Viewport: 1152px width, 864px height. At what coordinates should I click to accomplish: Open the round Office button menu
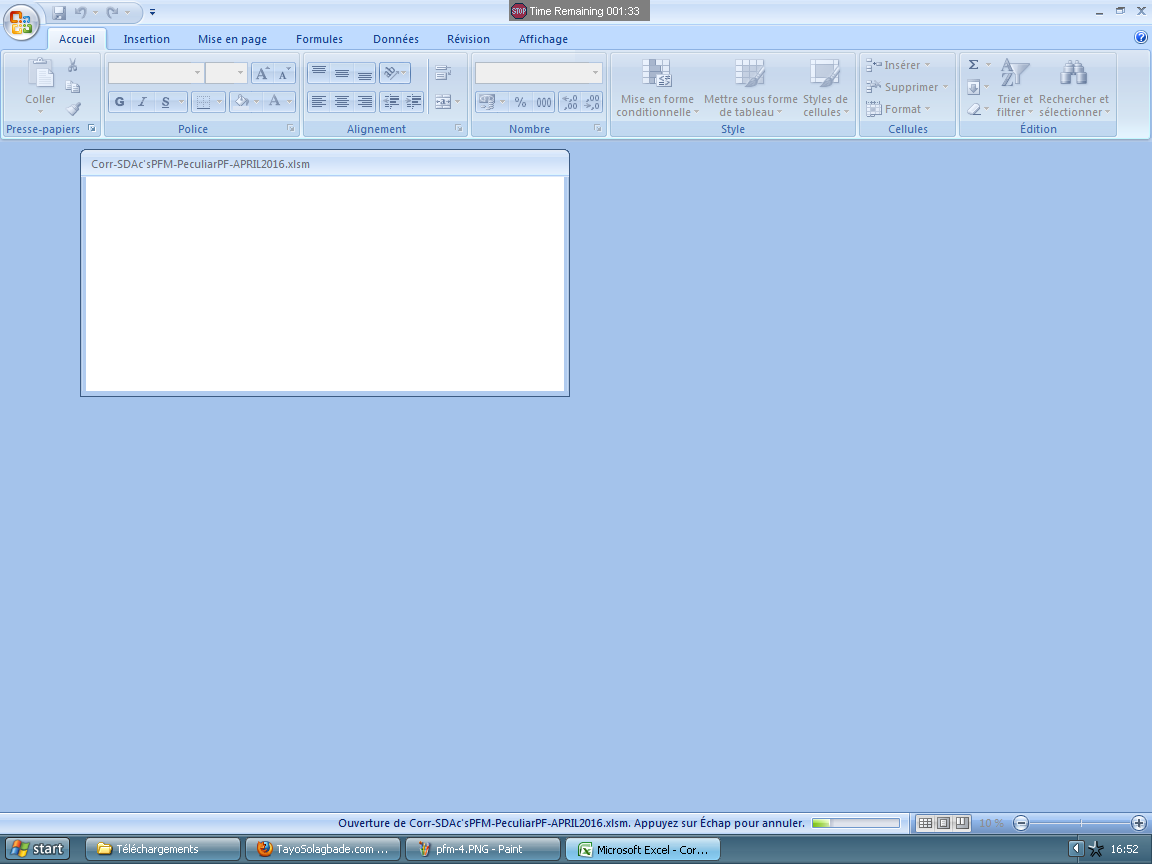tap(21, 21)
